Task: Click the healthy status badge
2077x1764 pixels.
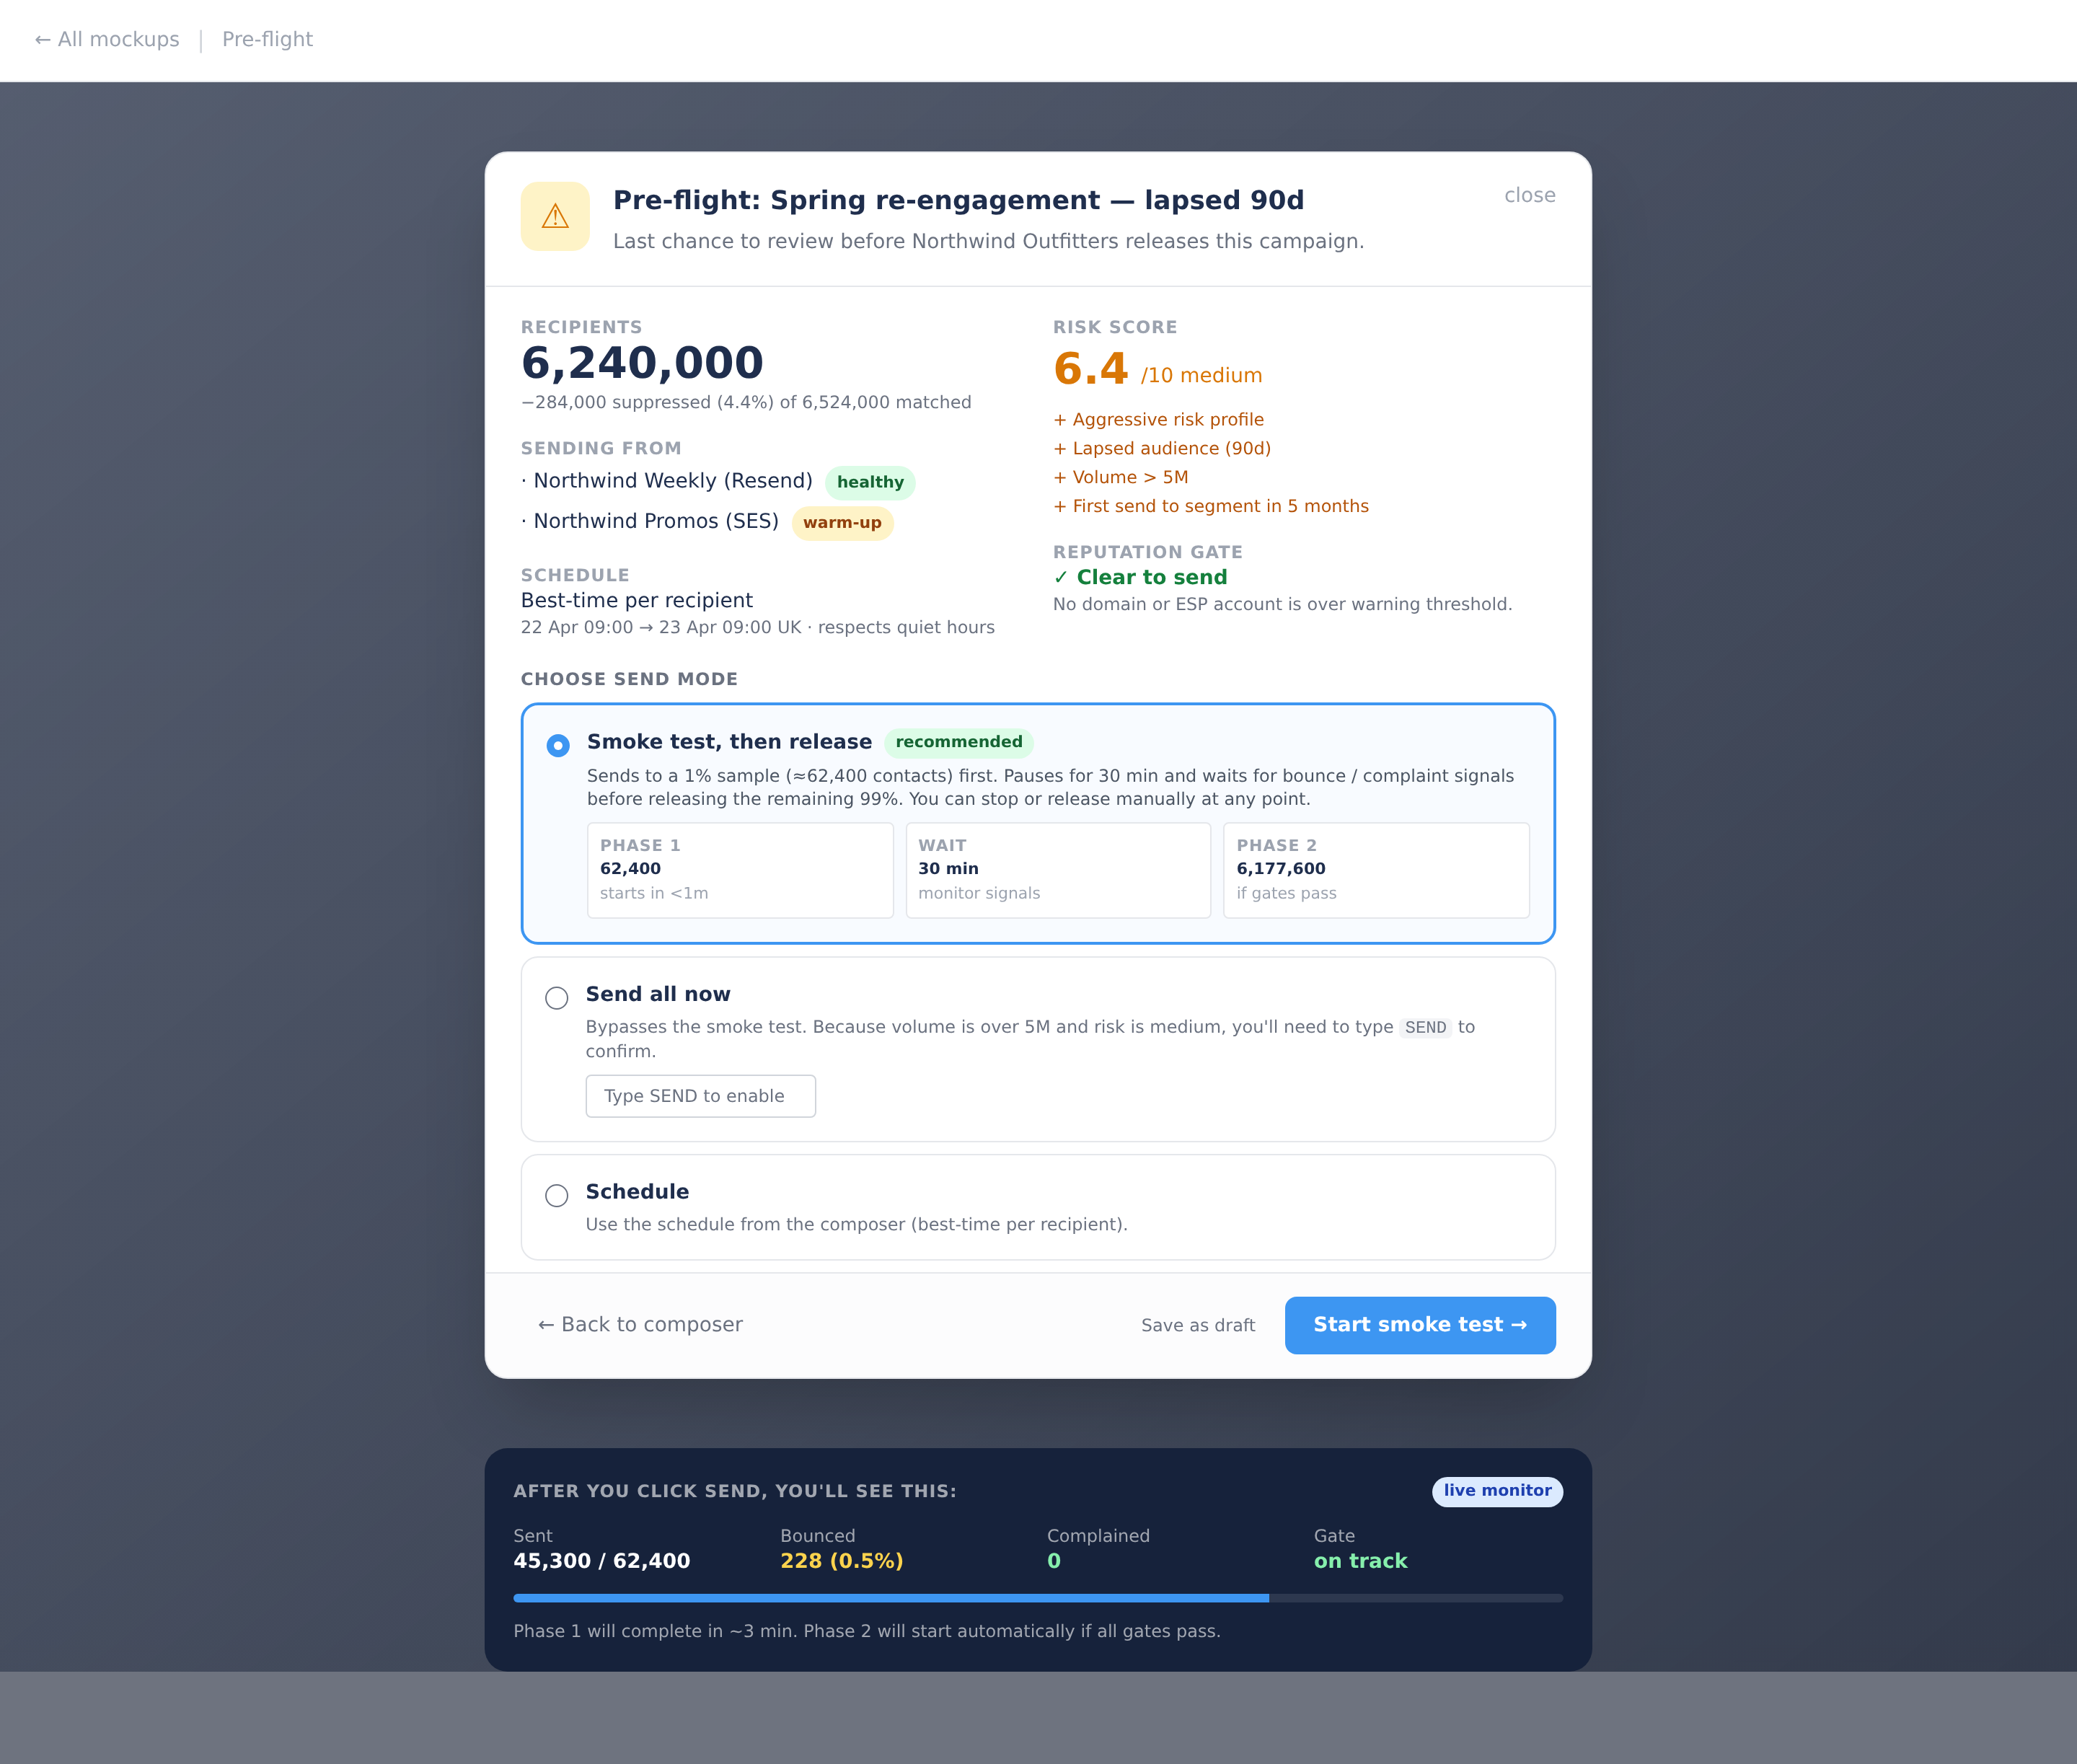Action: point(870,482)
